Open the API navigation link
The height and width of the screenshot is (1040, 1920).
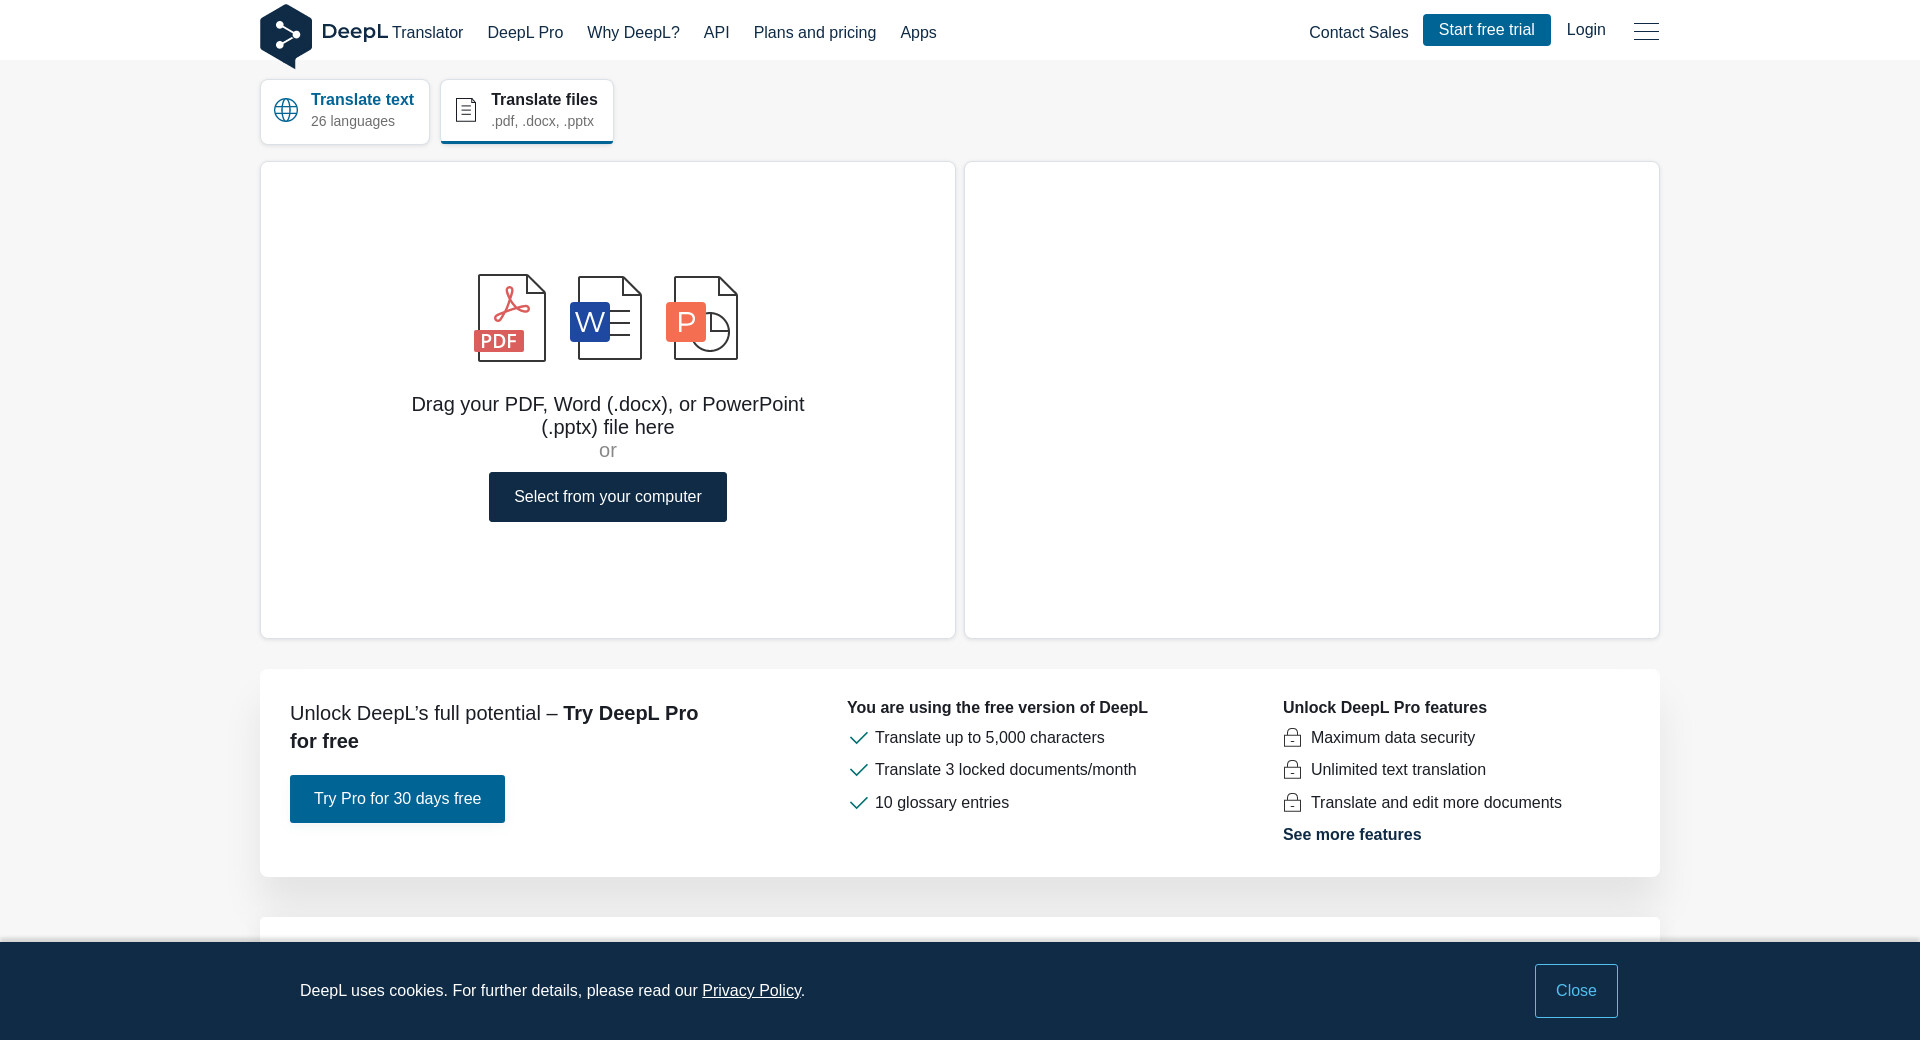716,33
